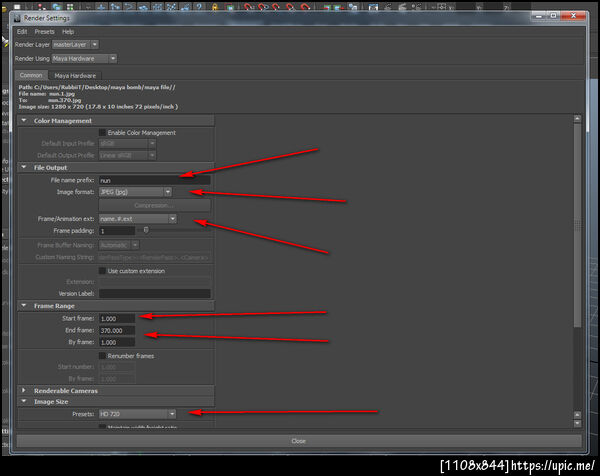Click the Custom Naming String field
Image resolution: width=600 pixels, height=476 pixels.
[x=155, y=258]
